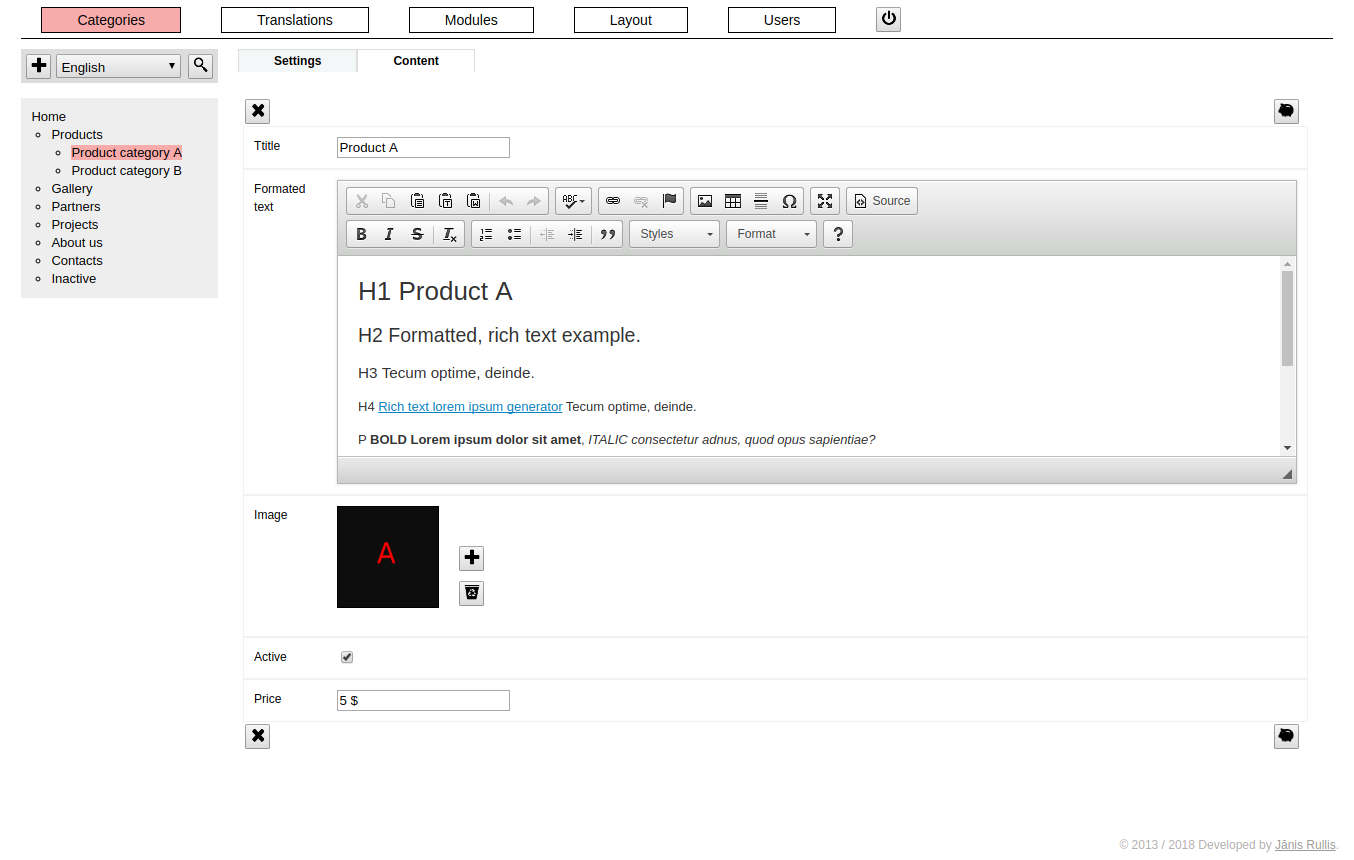Maximize the rich text editor

[x=825, y=201]
